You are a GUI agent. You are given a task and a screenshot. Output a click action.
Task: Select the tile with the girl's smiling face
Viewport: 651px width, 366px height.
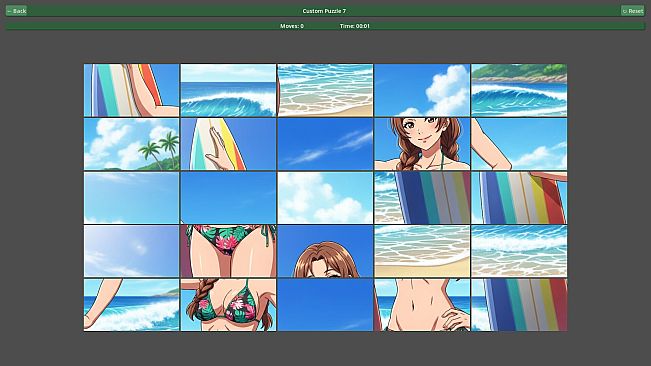[x=422, y=144]
